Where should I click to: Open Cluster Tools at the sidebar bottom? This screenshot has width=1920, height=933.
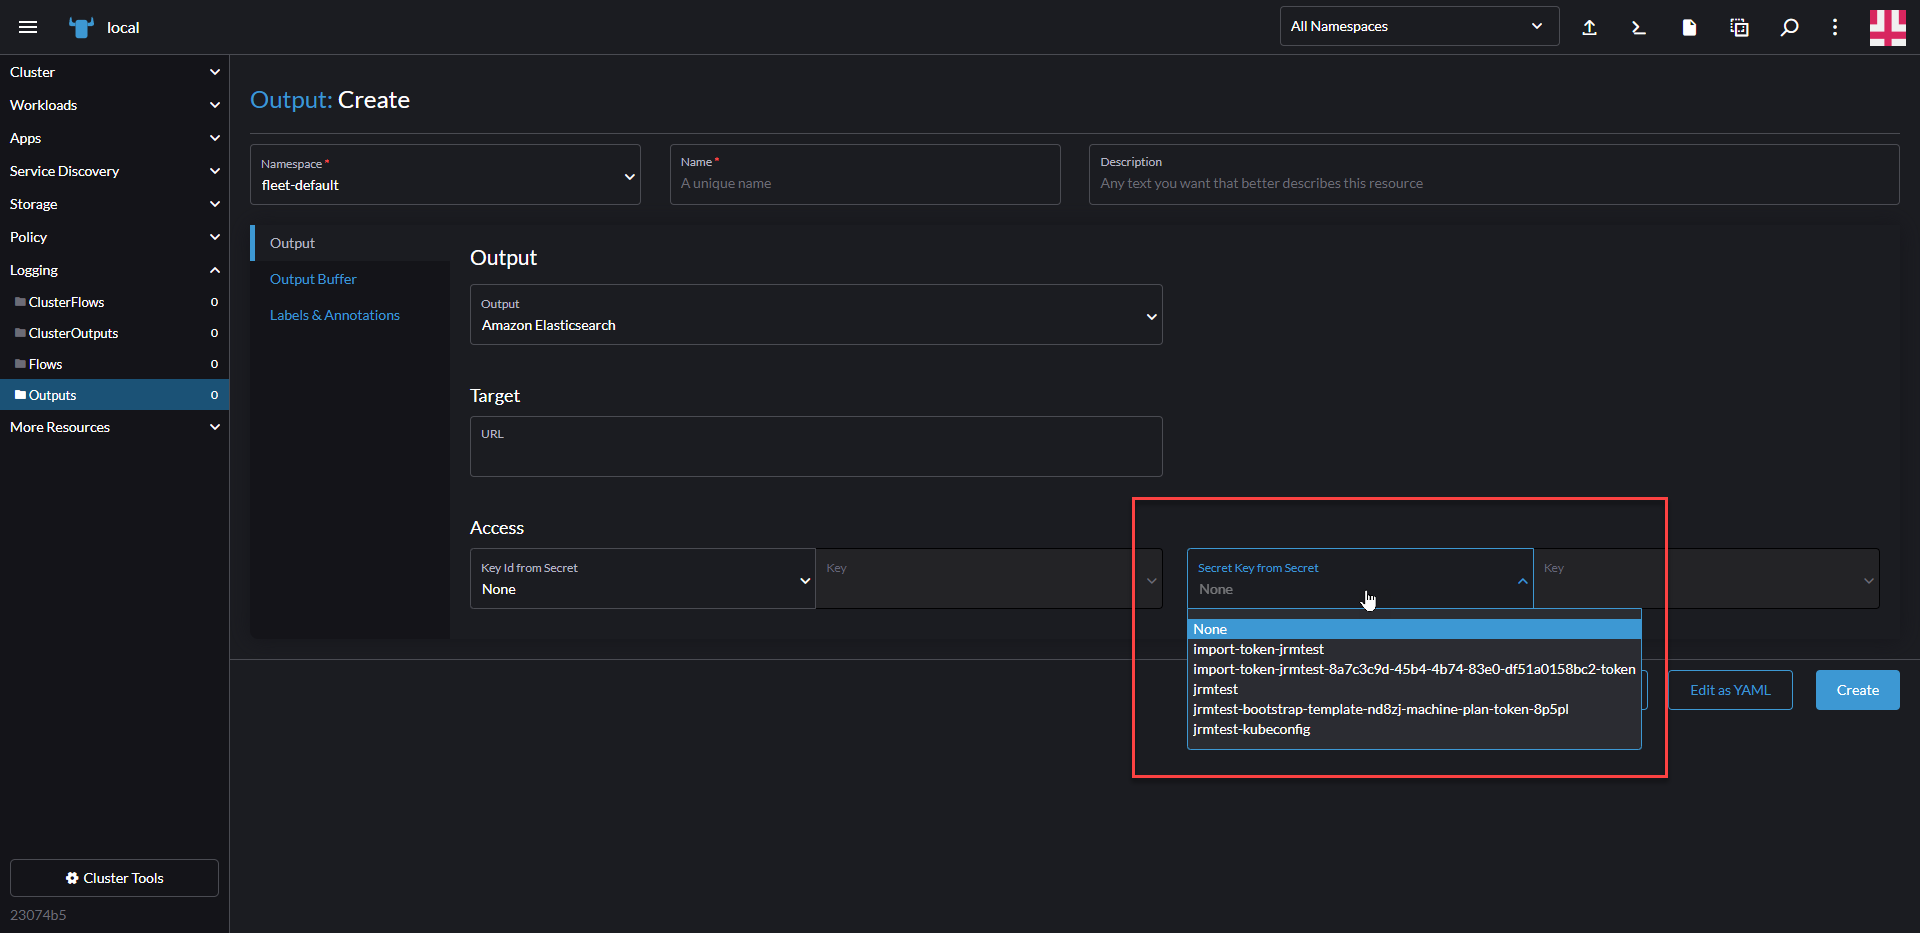pos(113,878)
